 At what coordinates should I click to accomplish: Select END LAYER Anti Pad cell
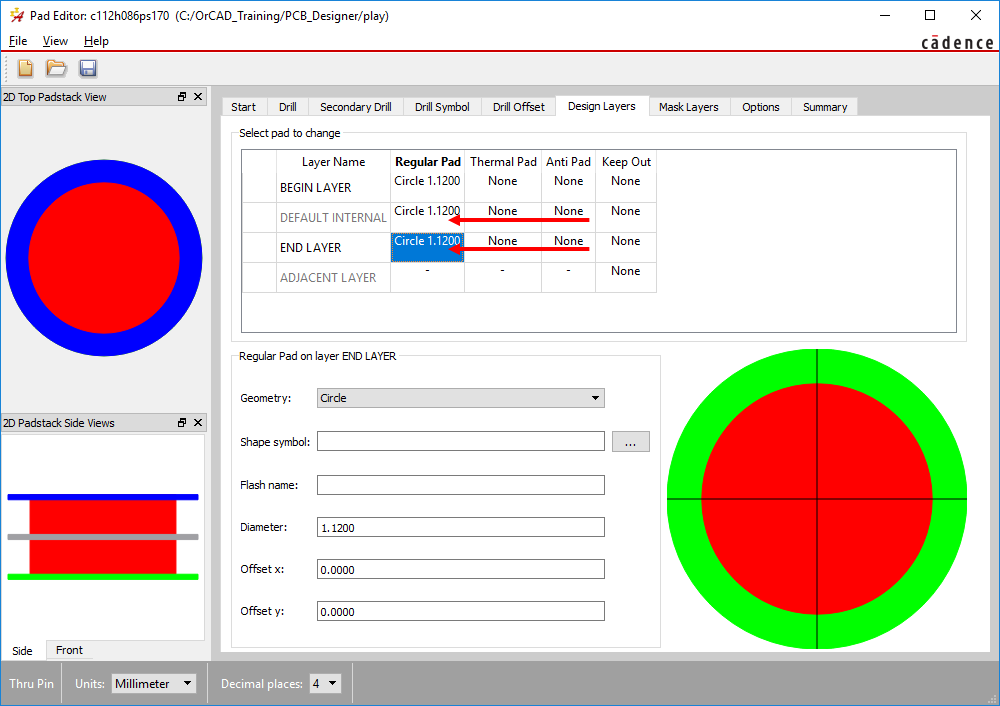pyautogui.click(x=568, y=247)
